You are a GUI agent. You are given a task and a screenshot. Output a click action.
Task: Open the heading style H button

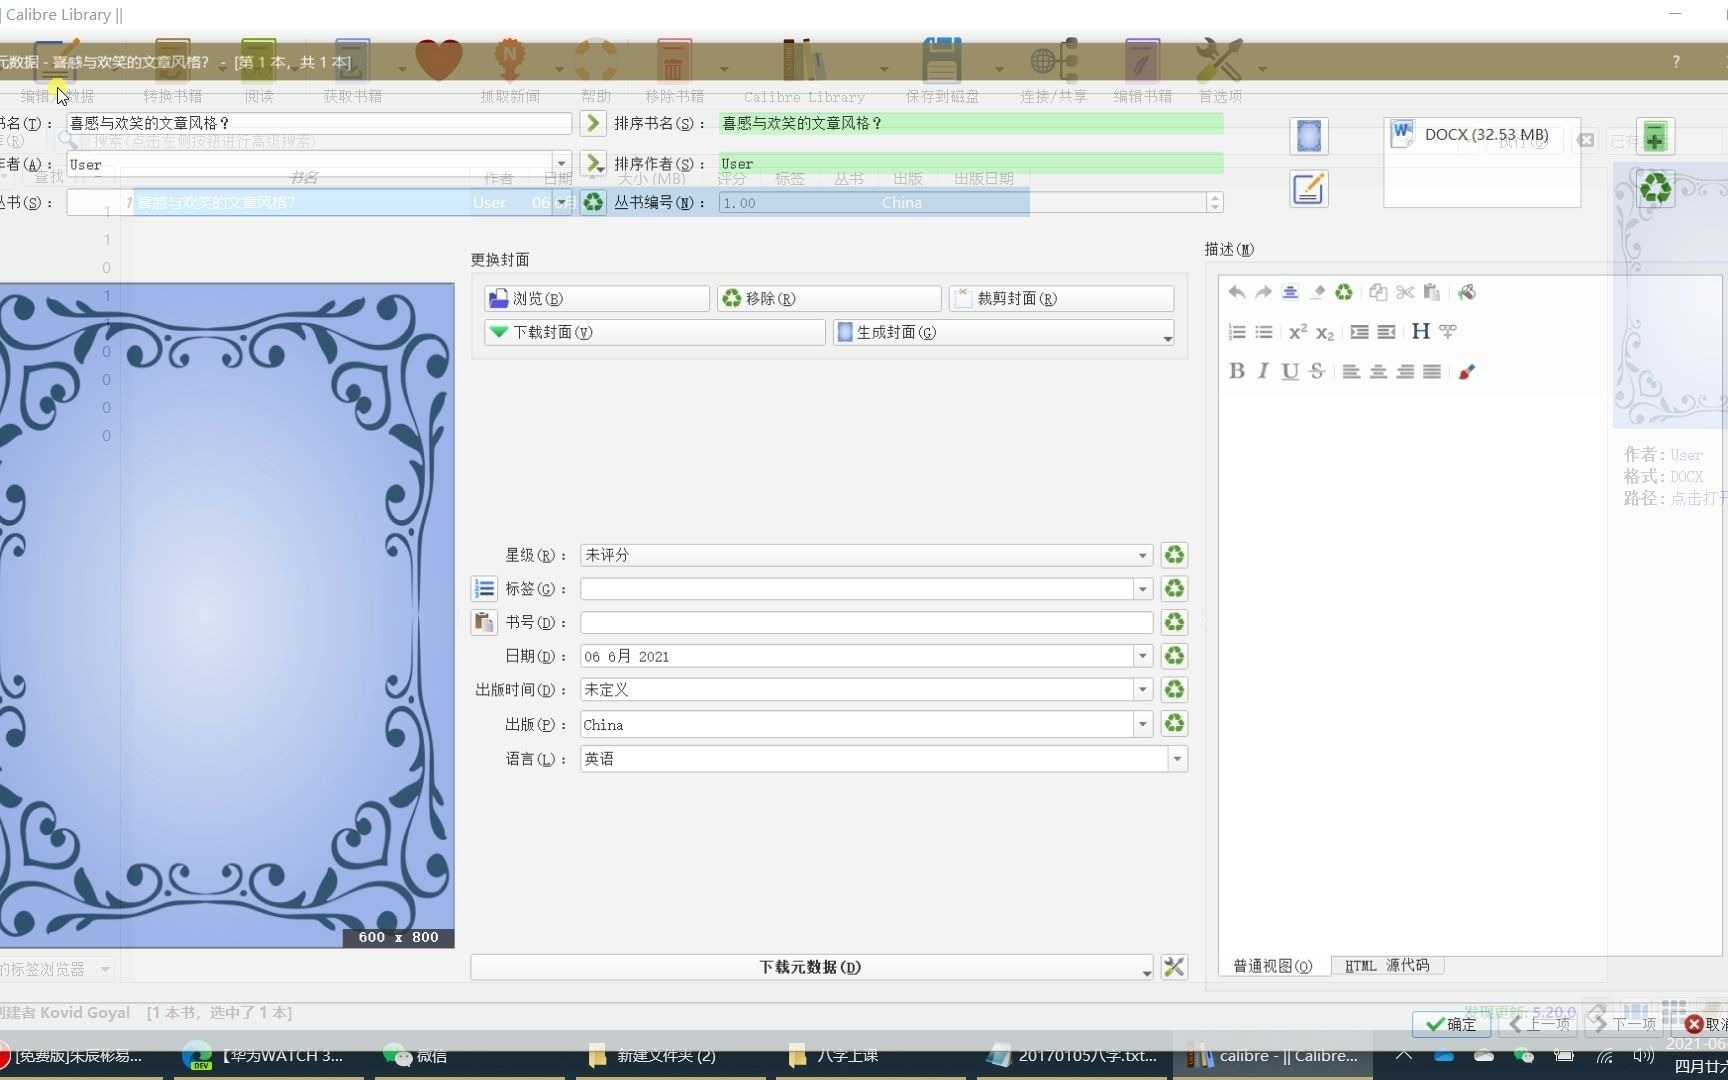tap(1420, 332)
